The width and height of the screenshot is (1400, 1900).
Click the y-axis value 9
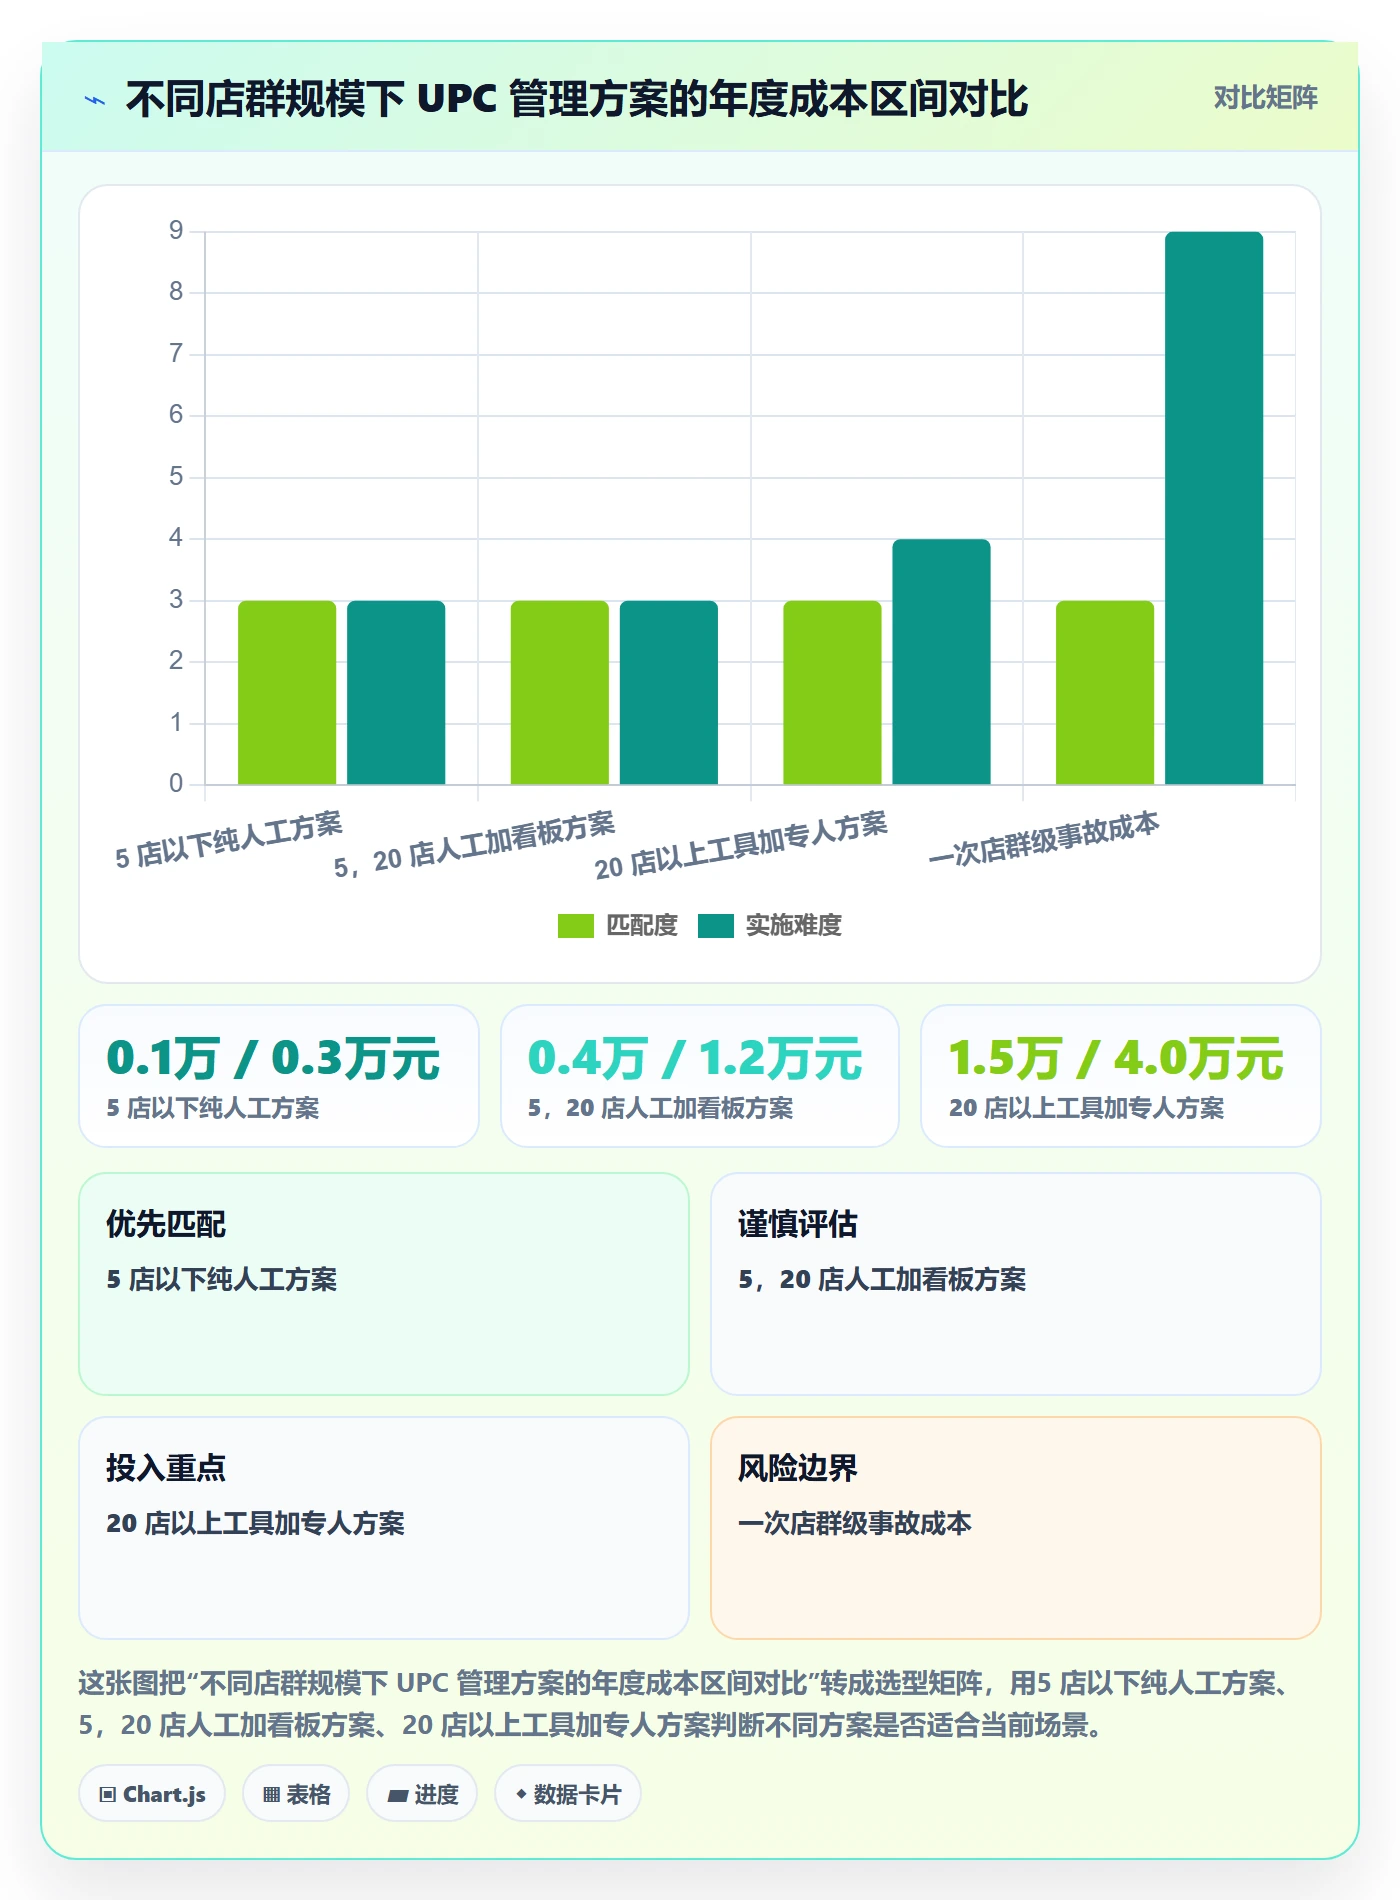pyautogui.click(x=176, y=231)
